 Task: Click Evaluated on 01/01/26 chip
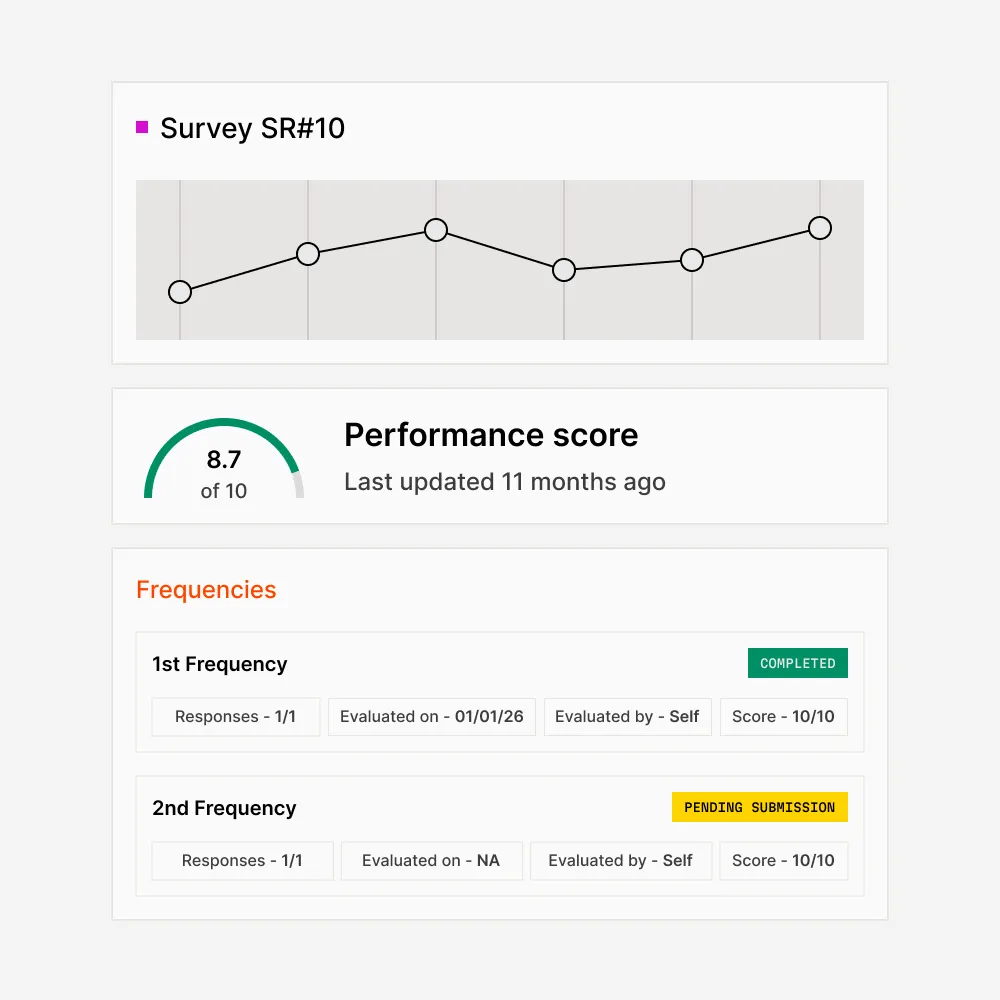[x=432, y=717]
